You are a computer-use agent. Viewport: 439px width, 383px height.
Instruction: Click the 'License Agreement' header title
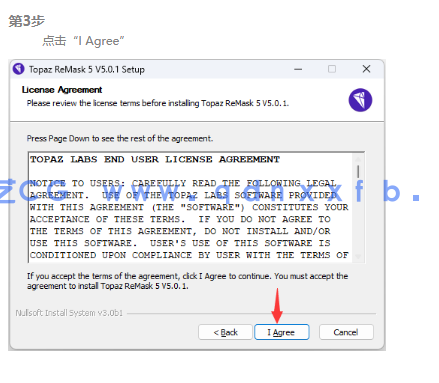62,90
